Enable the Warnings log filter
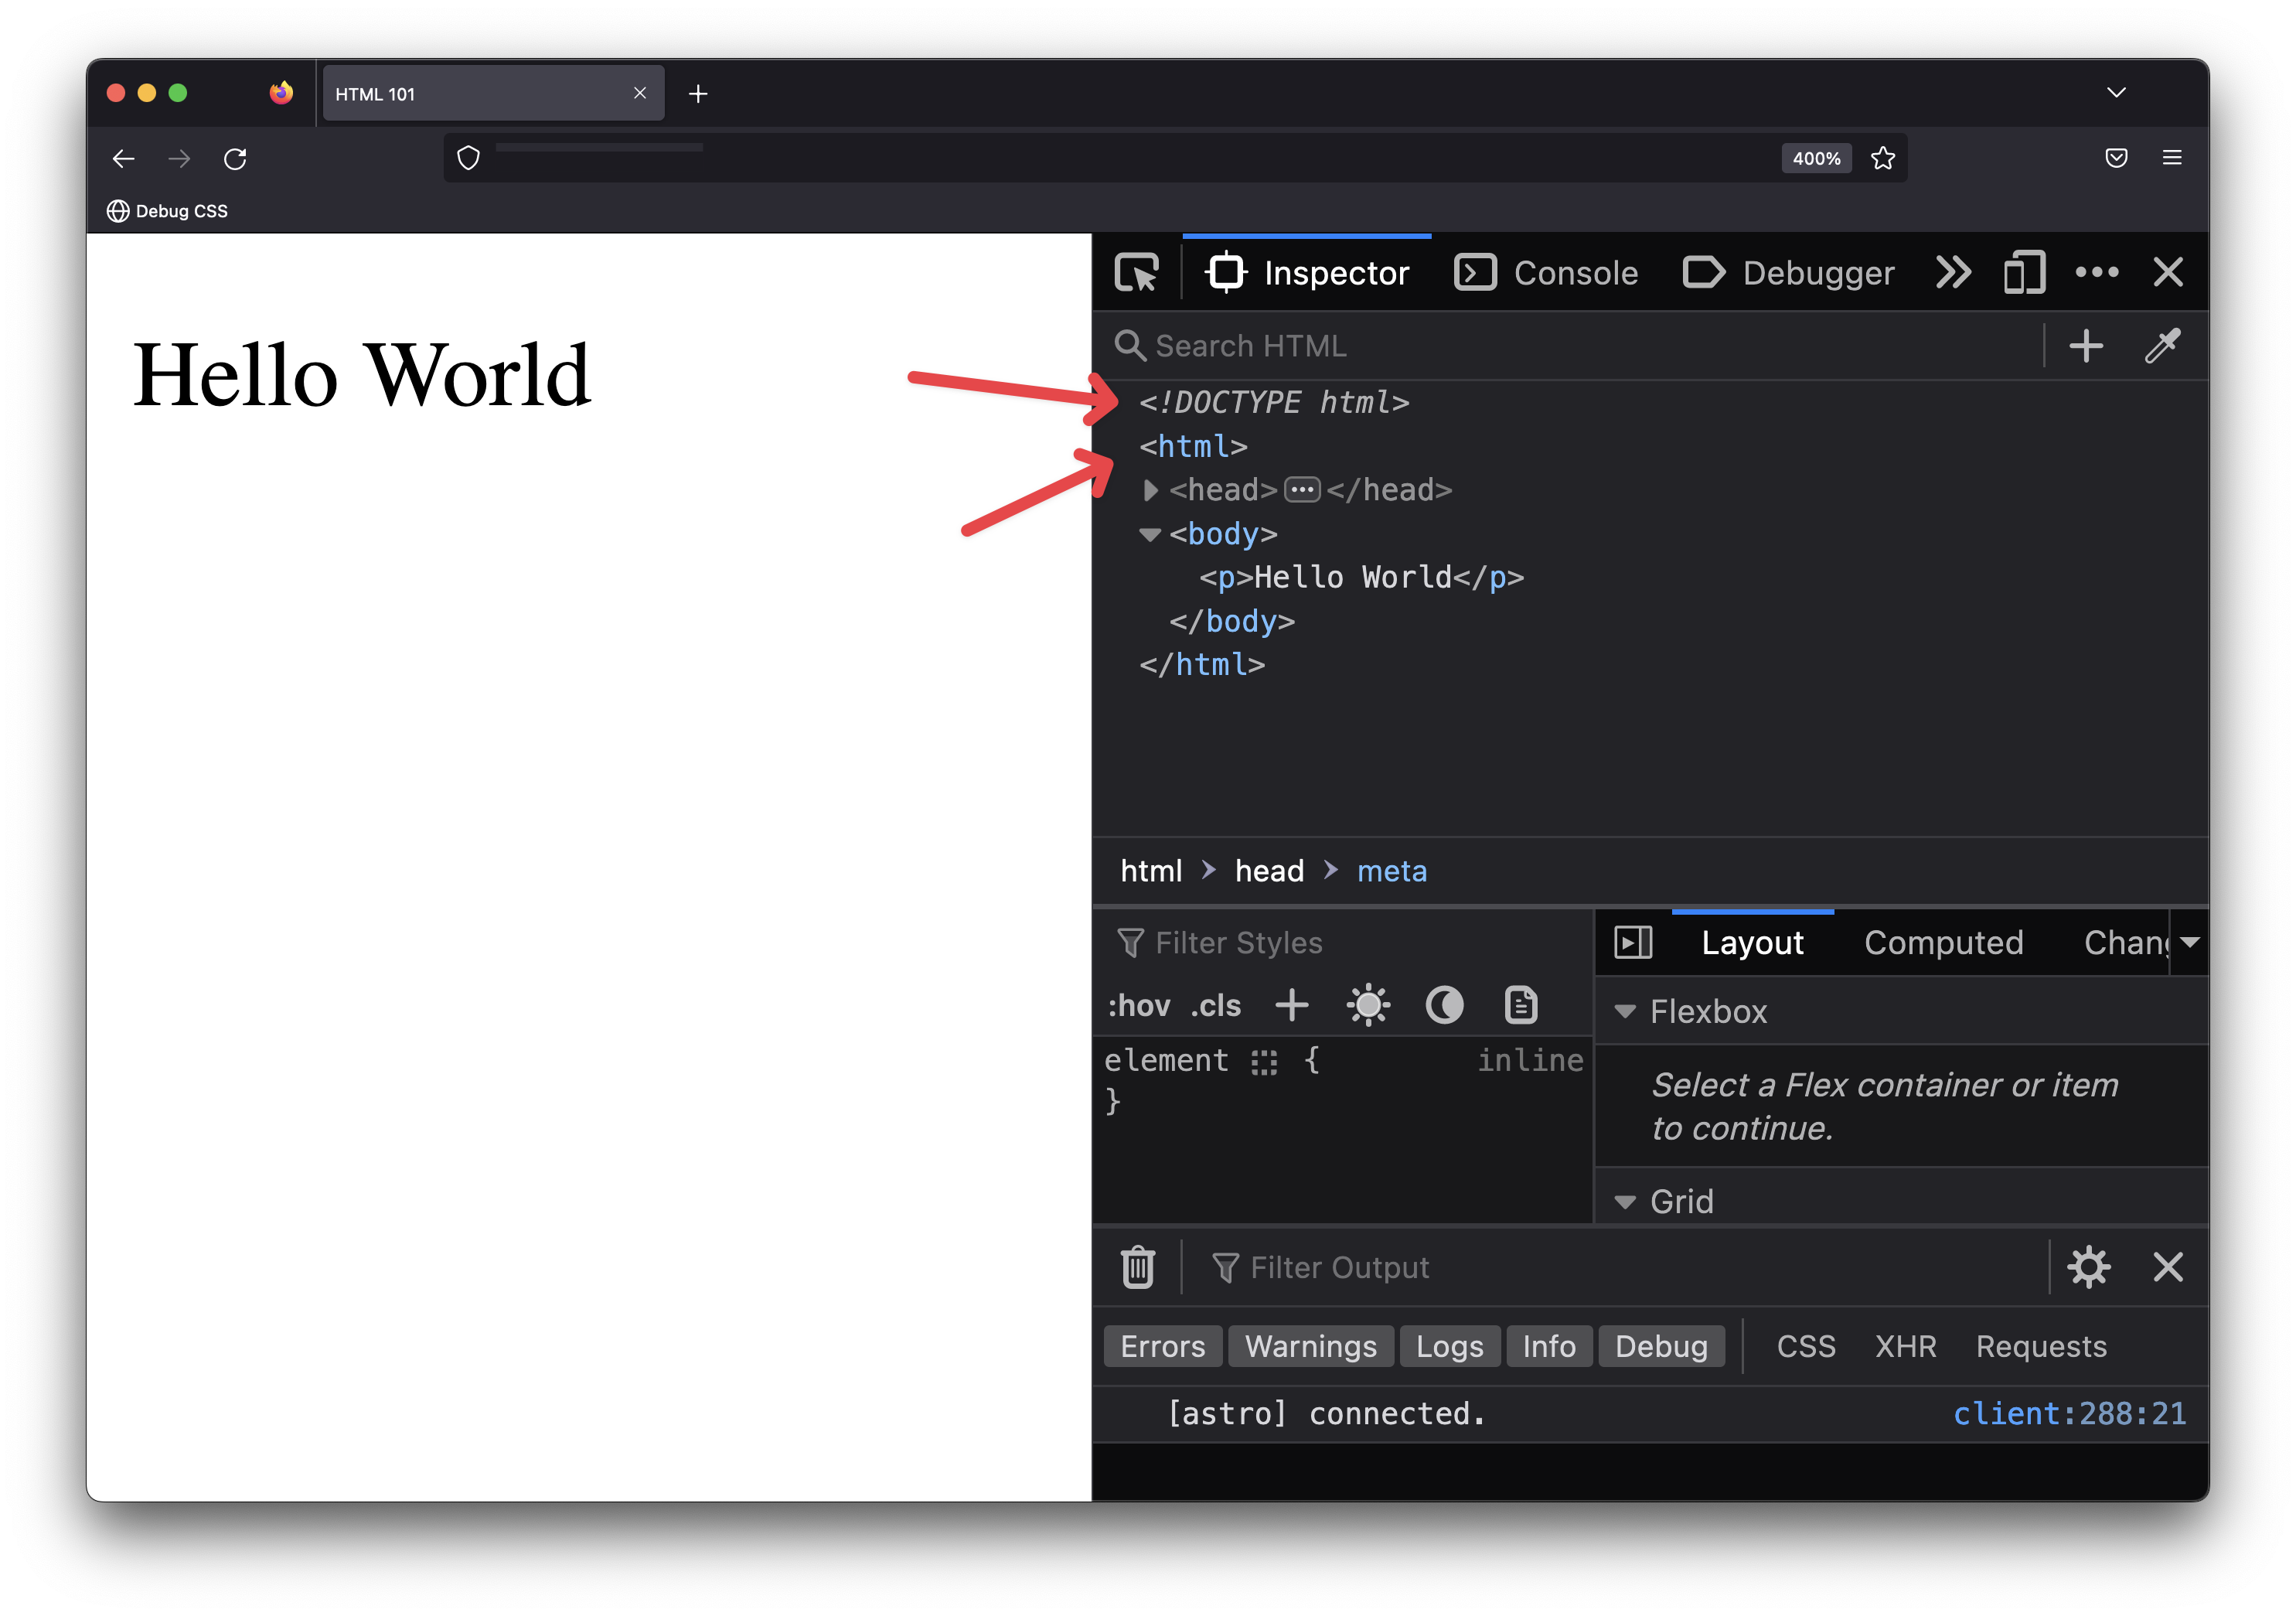This screenshot has width=2296, height=1616. pos(1311,1346)
